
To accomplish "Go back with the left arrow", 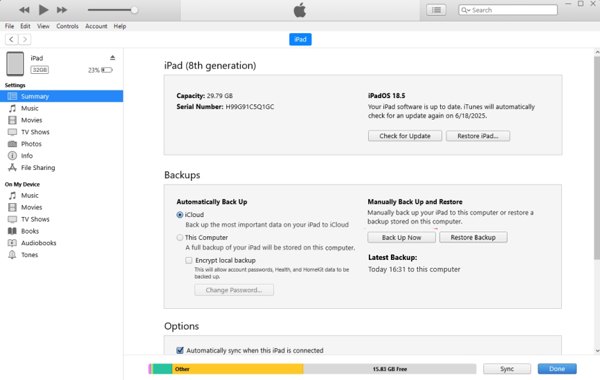I will coord(11,39).
